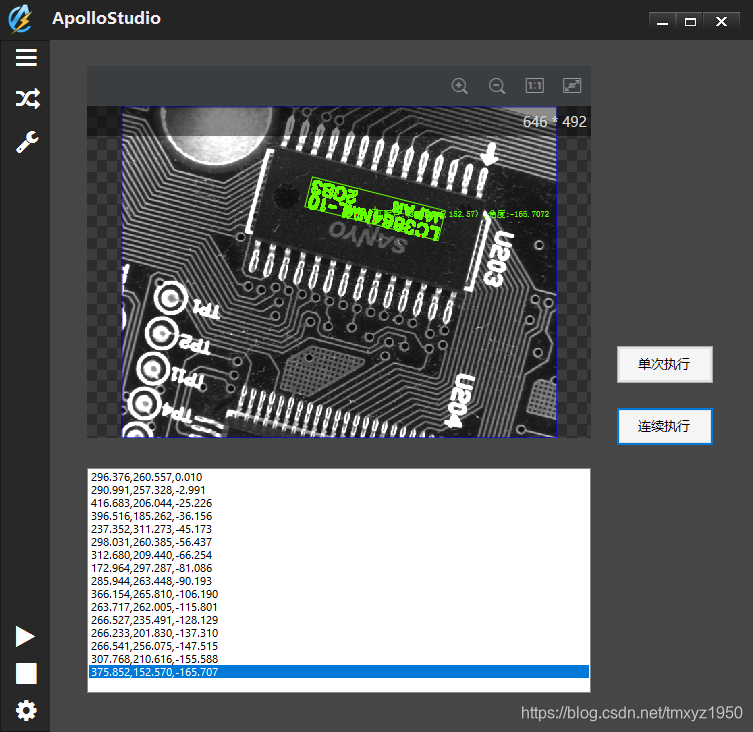Viewport: 753px width, 732px height.
Task: Select result row 307.768,210.616,-155.588
Action: (339, 659)
